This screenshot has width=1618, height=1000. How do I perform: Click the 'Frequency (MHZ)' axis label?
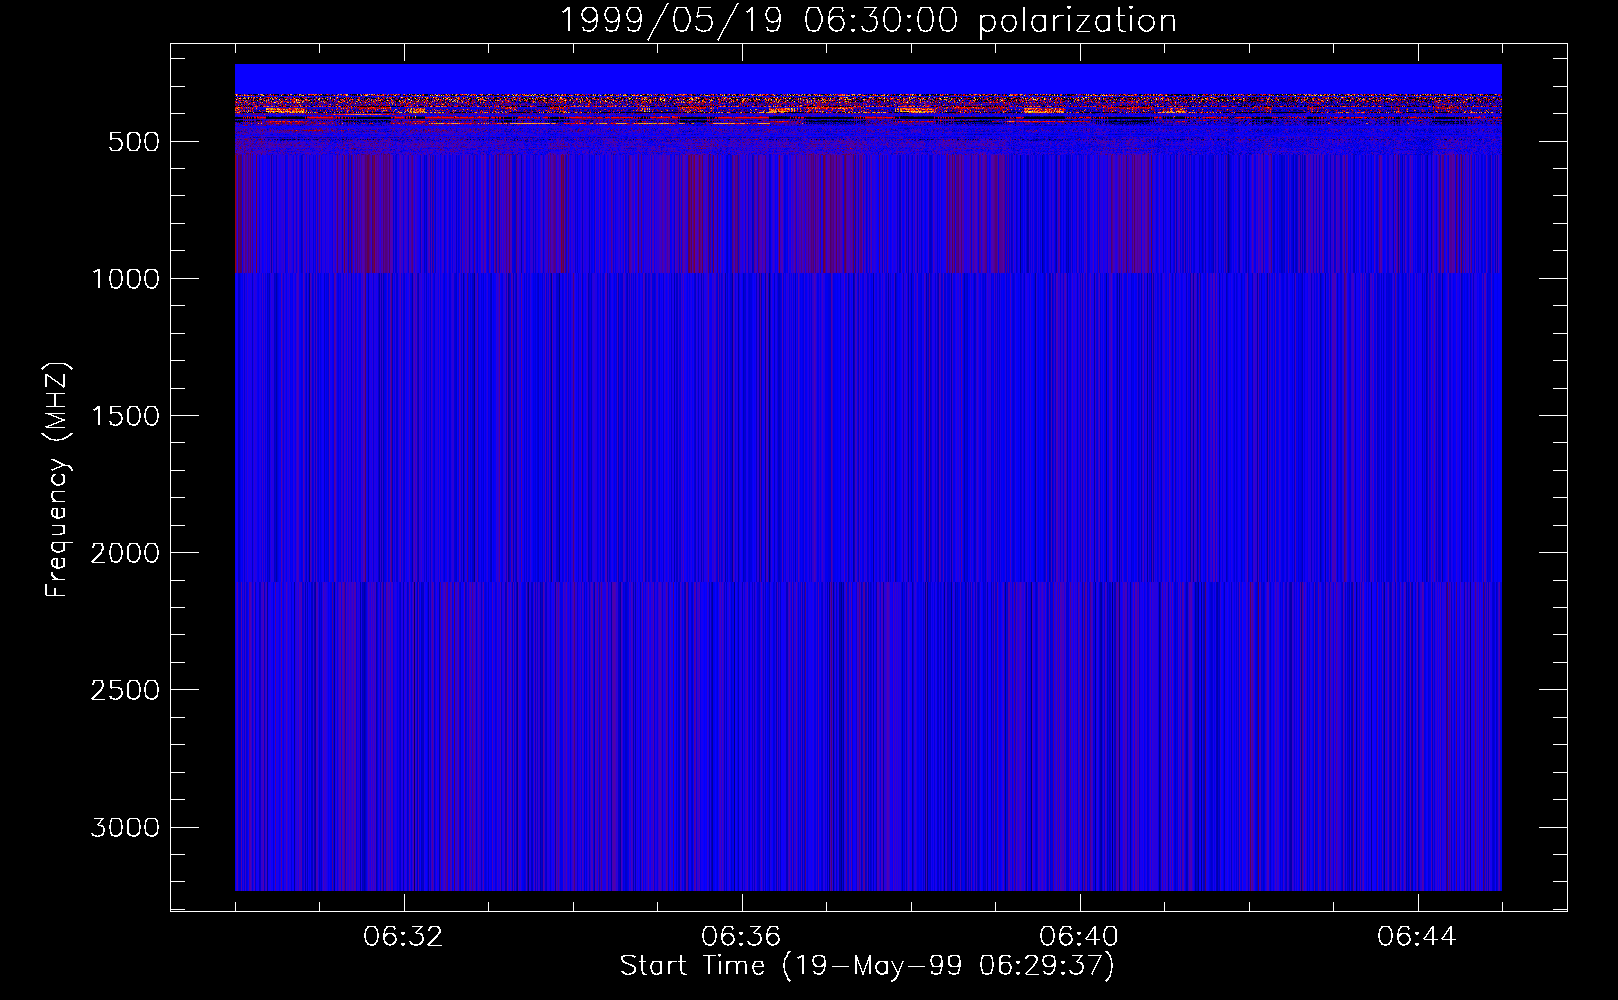pyautogui.click(x=57, y=480)
